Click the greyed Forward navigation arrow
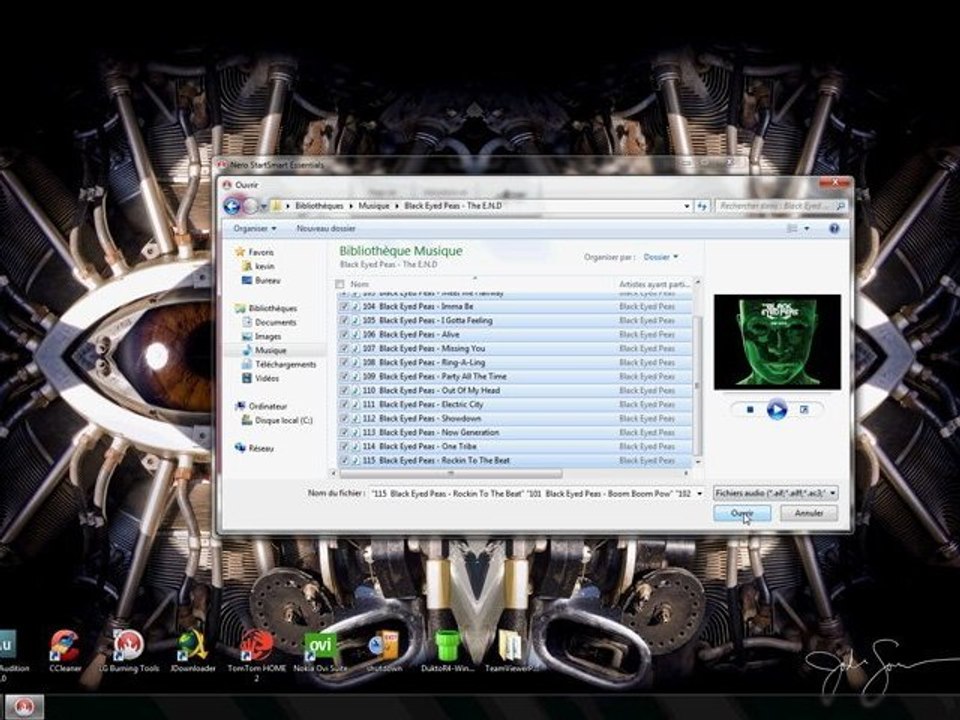Screen dimensions: 960x720 coord(250,206)
